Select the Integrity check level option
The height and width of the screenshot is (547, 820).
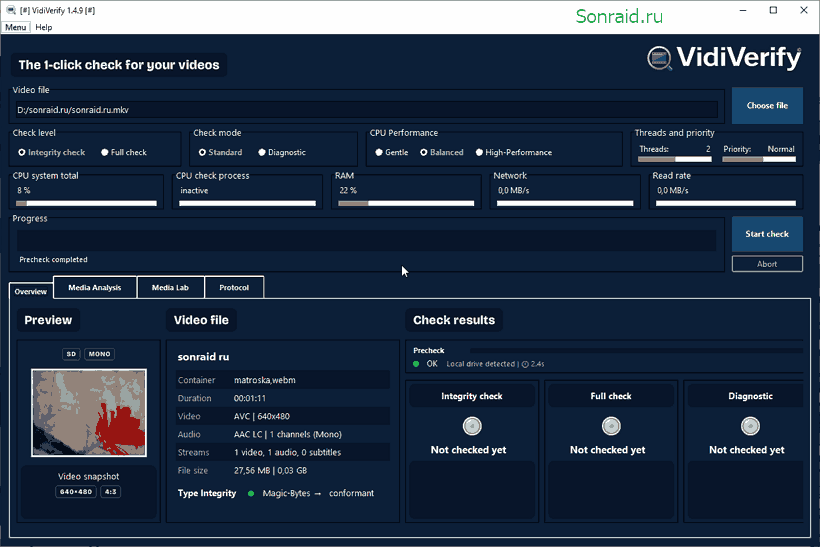[x=51, y=152]
